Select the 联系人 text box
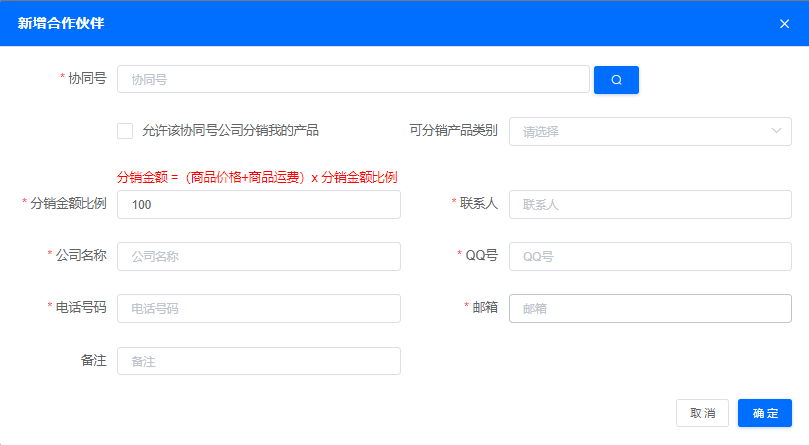 [x=650, y=205]
